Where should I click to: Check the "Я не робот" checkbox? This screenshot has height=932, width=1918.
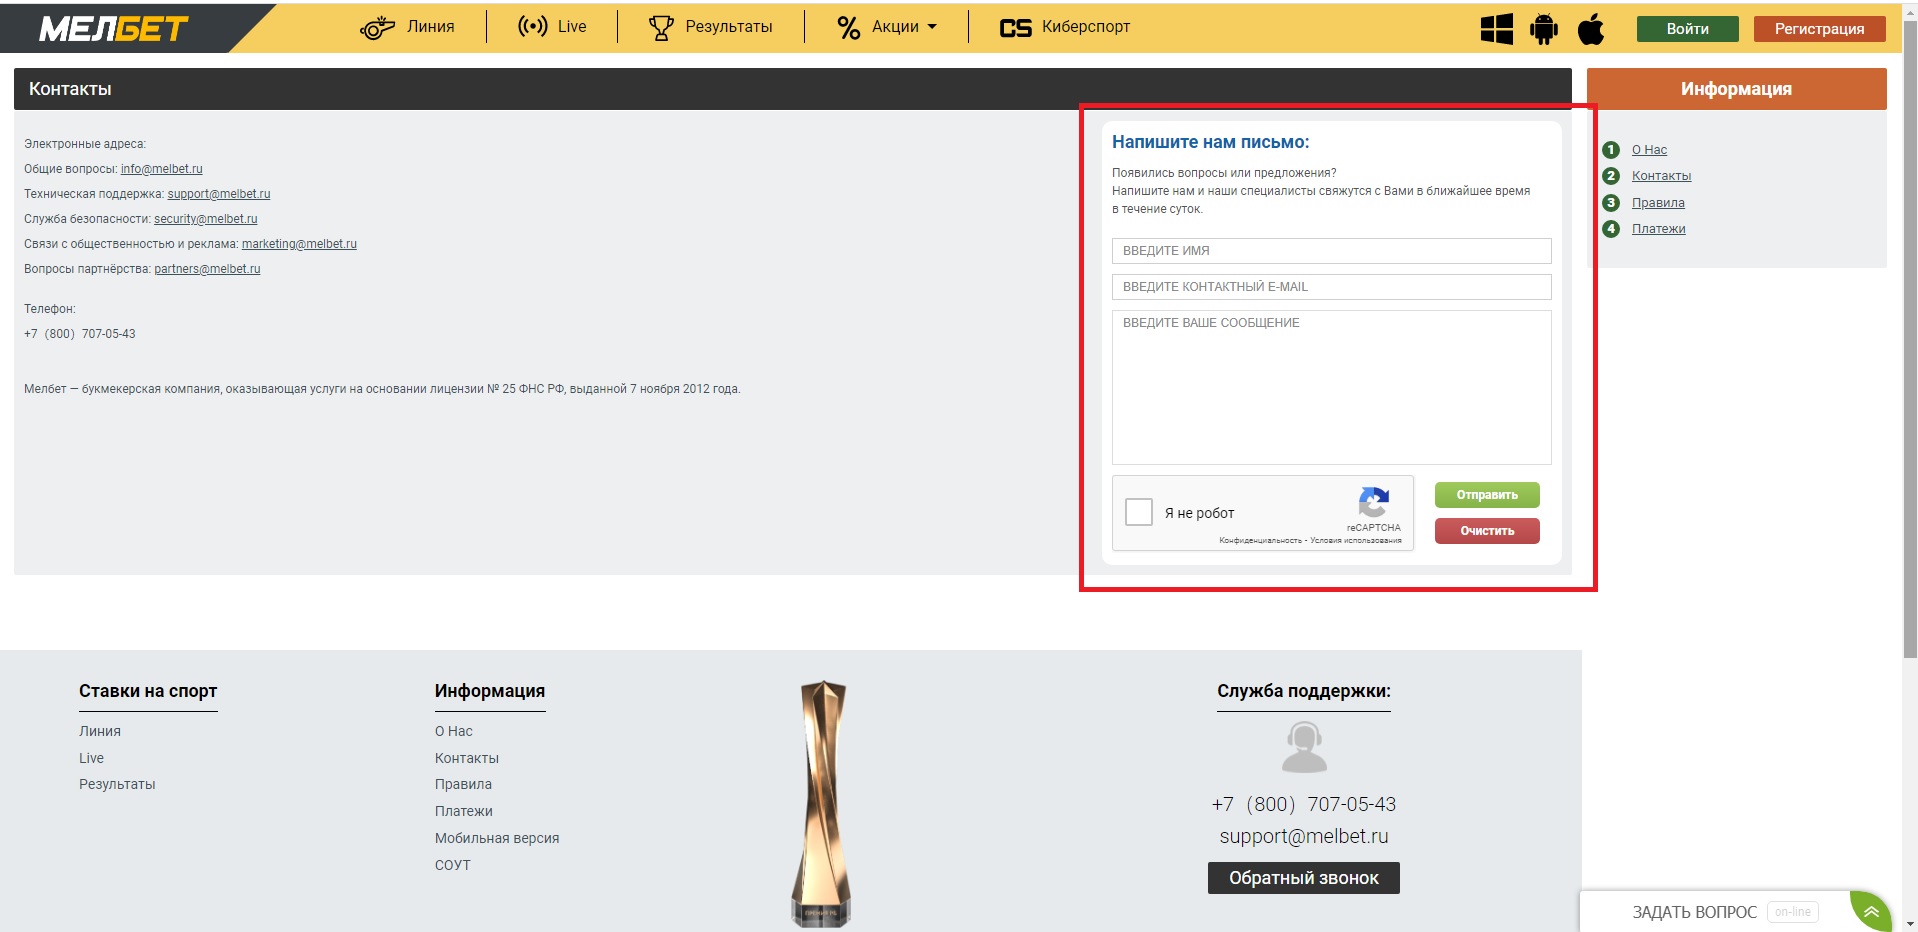(x=1139, y=512)
